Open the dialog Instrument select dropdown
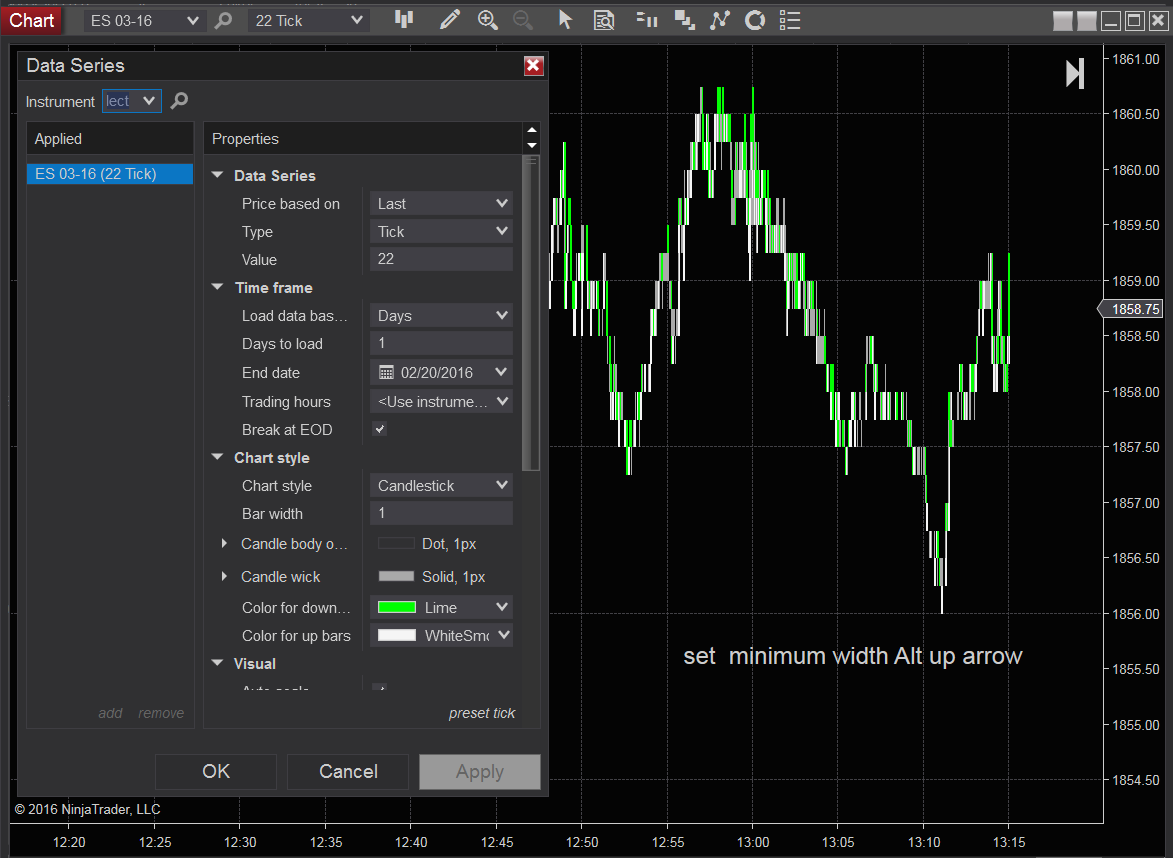 132,101
